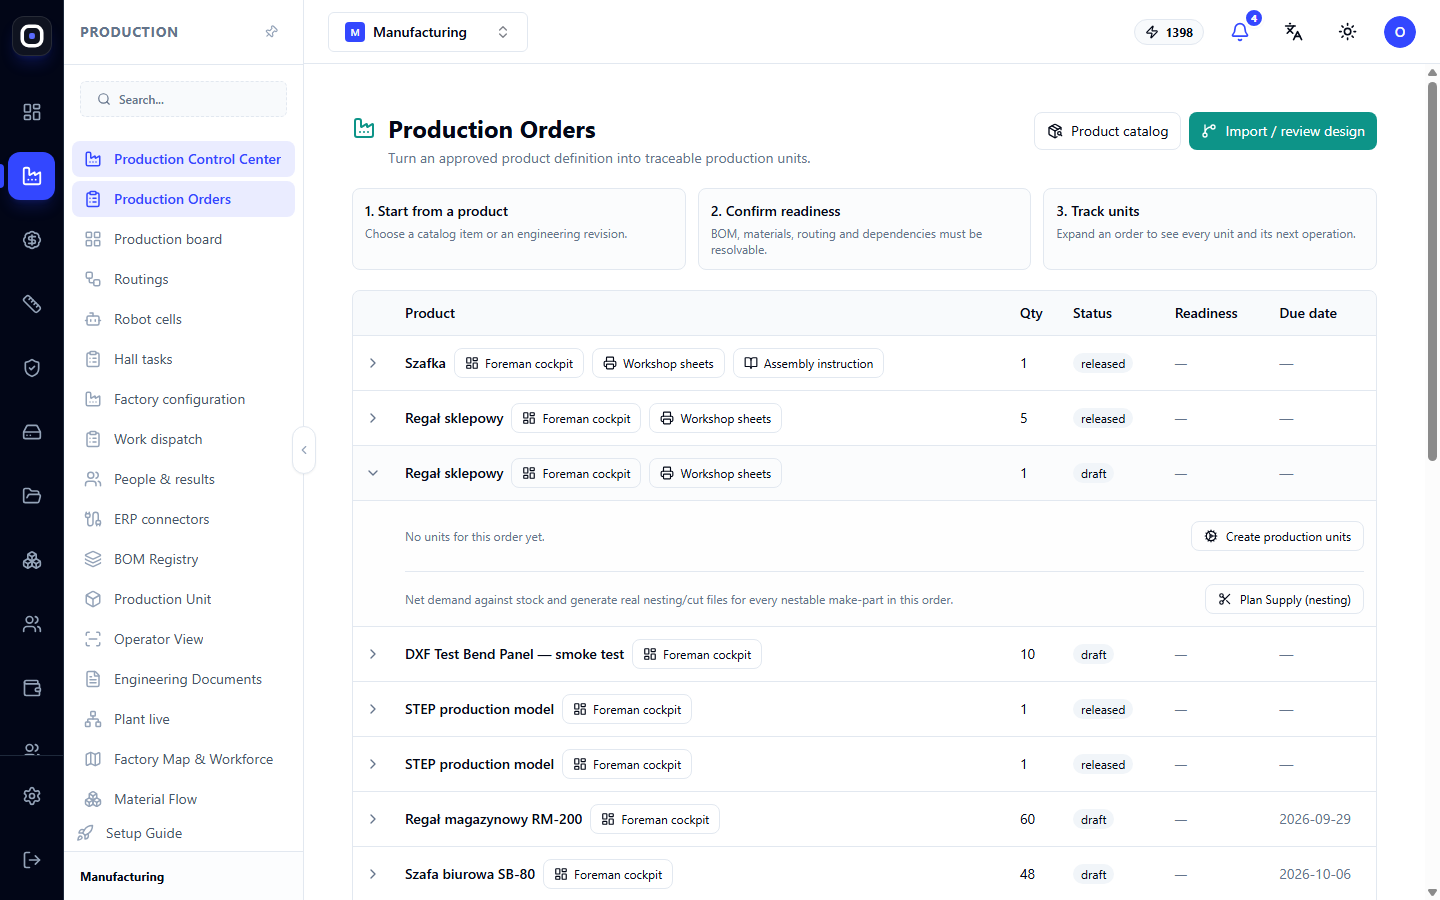
Task: Click the Qty value 60
Action: click(x=1027, y=819)
